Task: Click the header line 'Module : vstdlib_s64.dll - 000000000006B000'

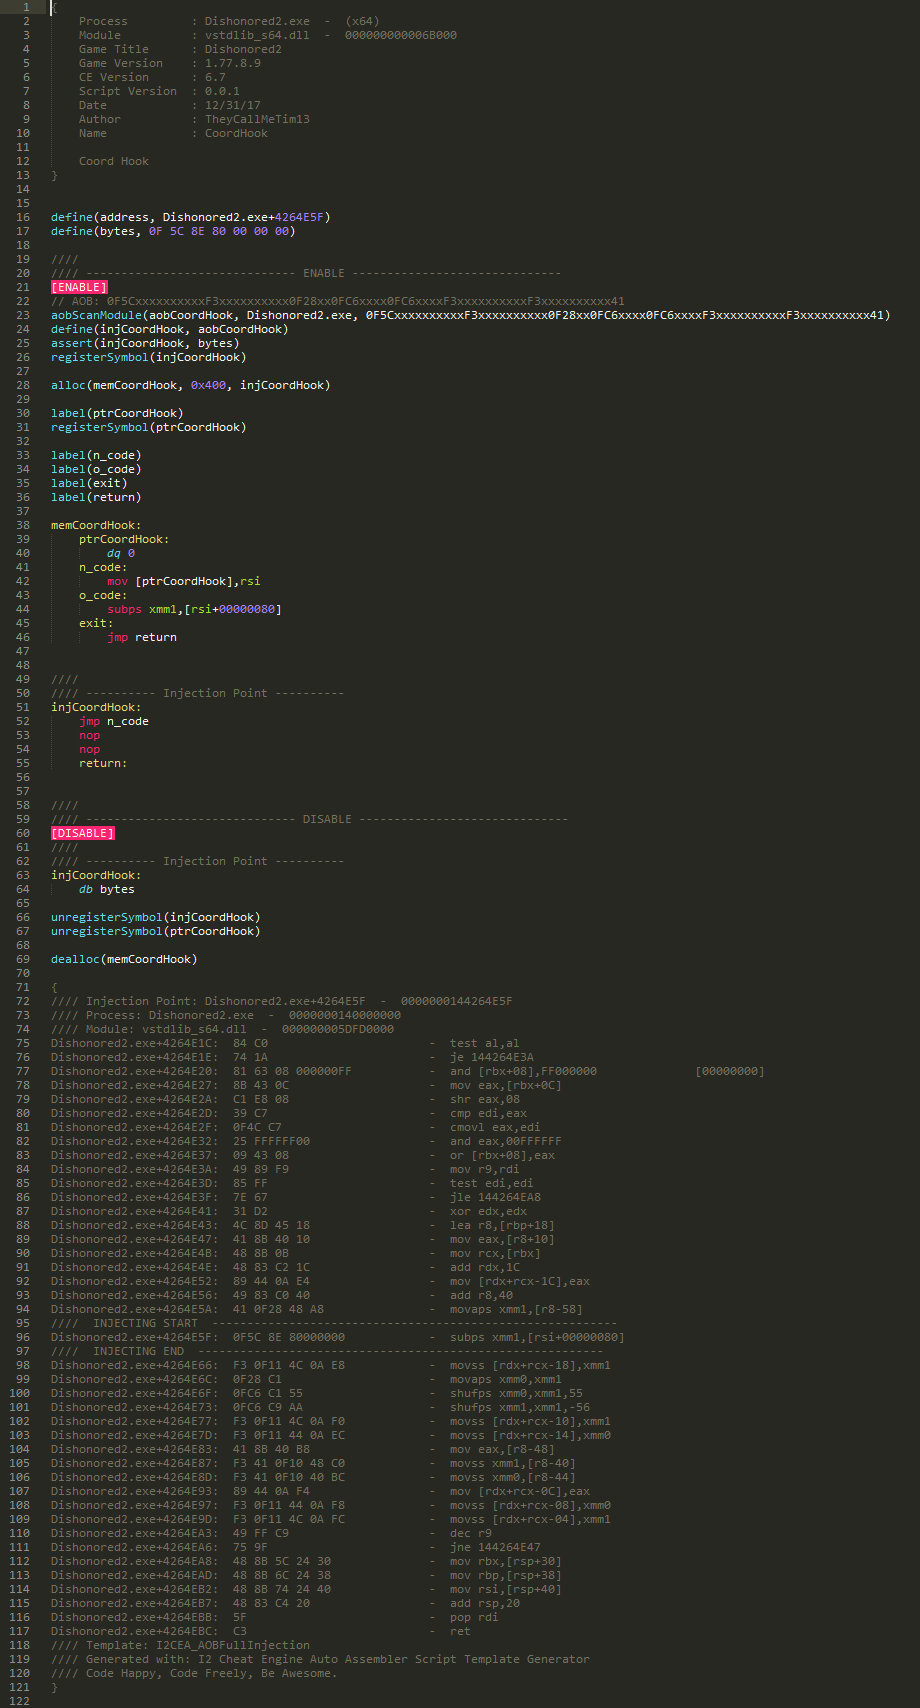Action: [268, 35]
